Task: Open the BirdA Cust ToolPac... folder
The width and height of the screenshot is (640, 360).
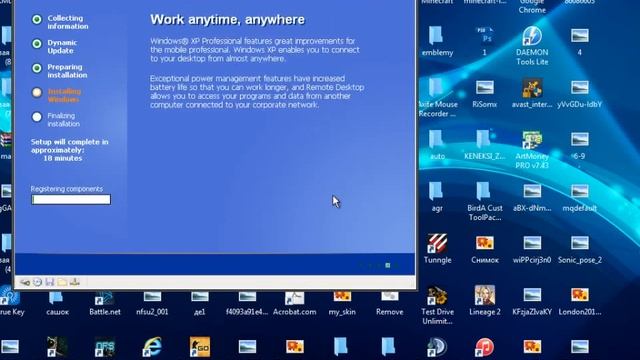Action: [484, 191]
